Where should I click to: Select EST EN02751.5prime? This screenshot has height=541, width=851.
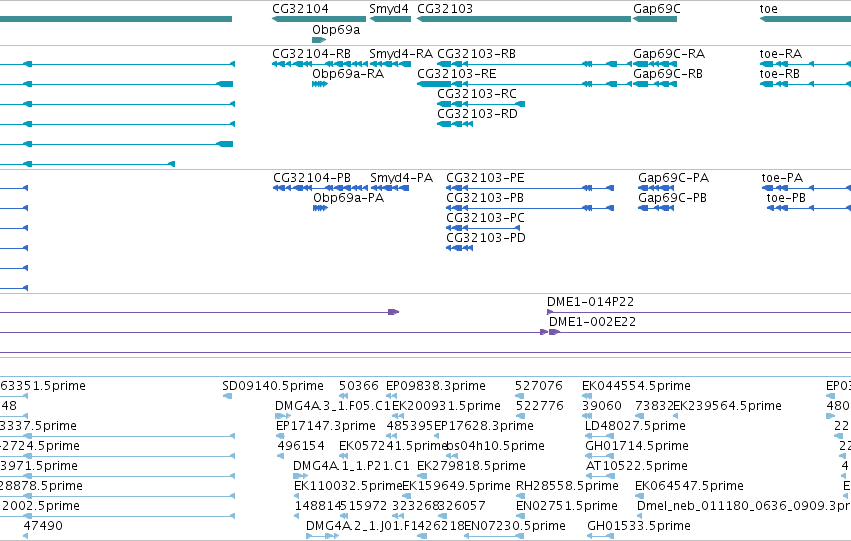click(567, 506)
